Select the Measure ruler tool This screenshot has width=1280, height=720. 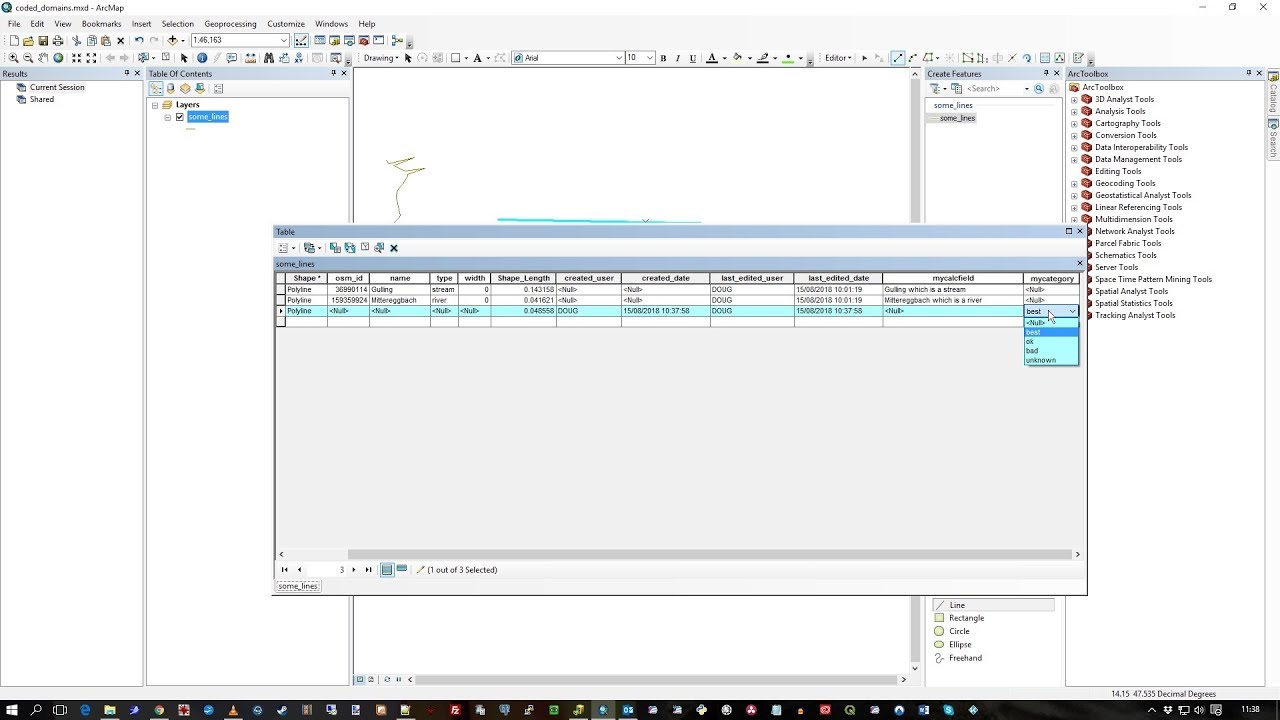[250, 58]
